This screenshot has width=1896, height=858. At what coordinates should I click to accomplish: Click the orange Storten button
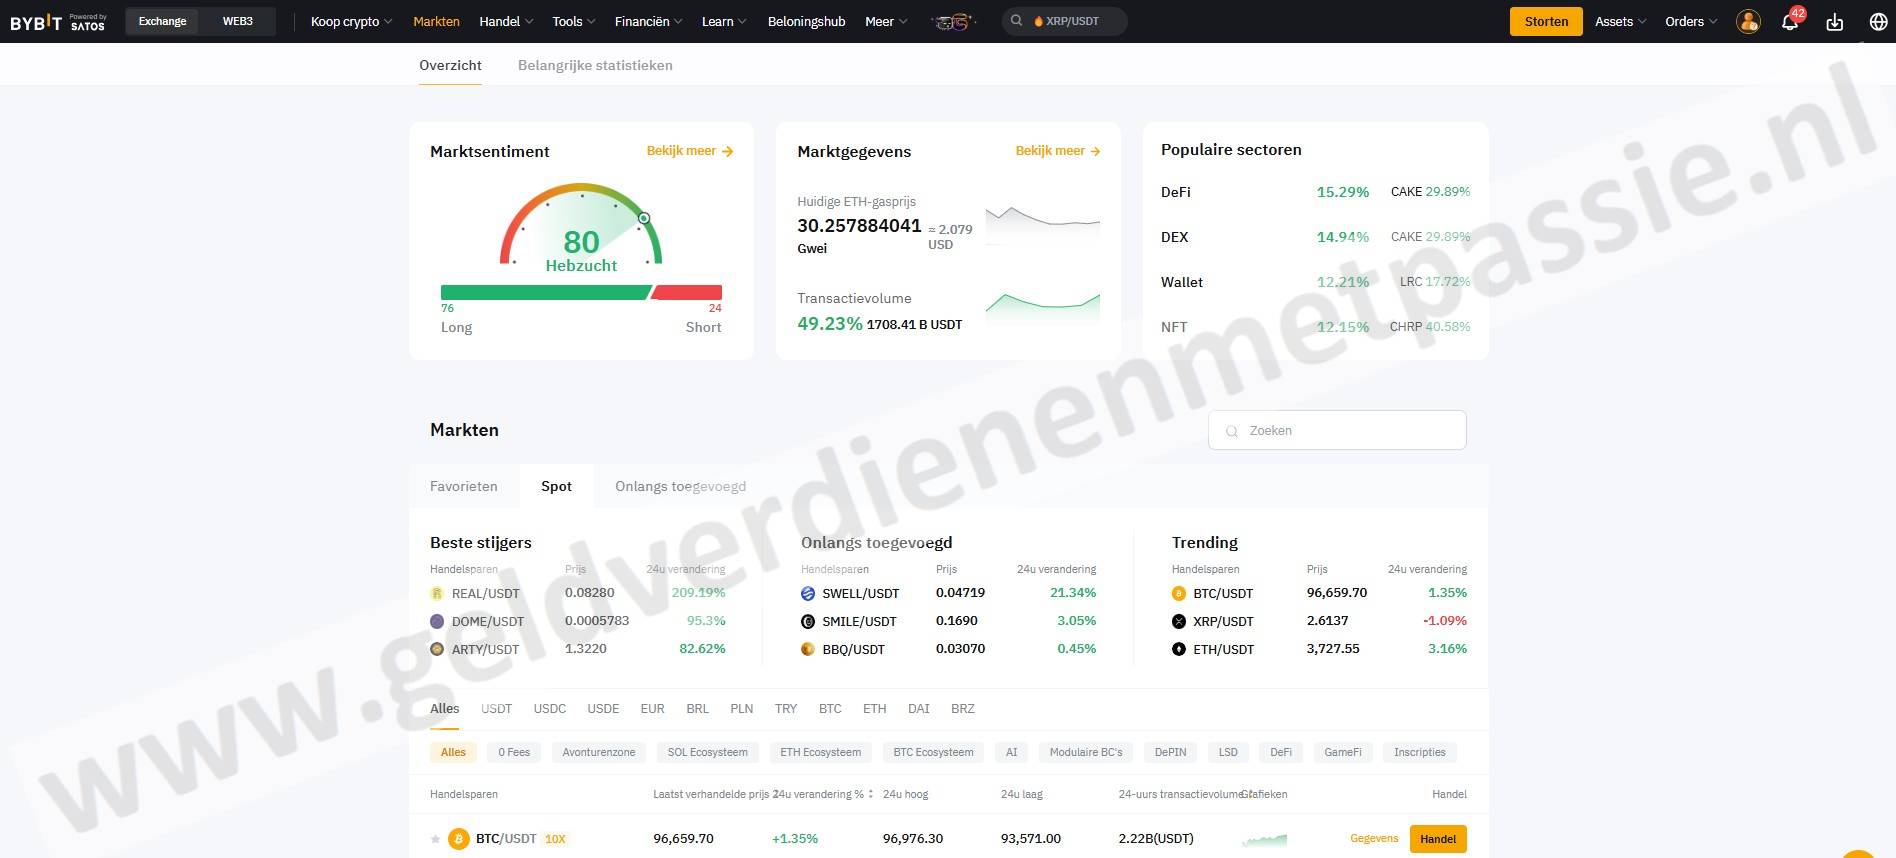tap(1546, 21)
